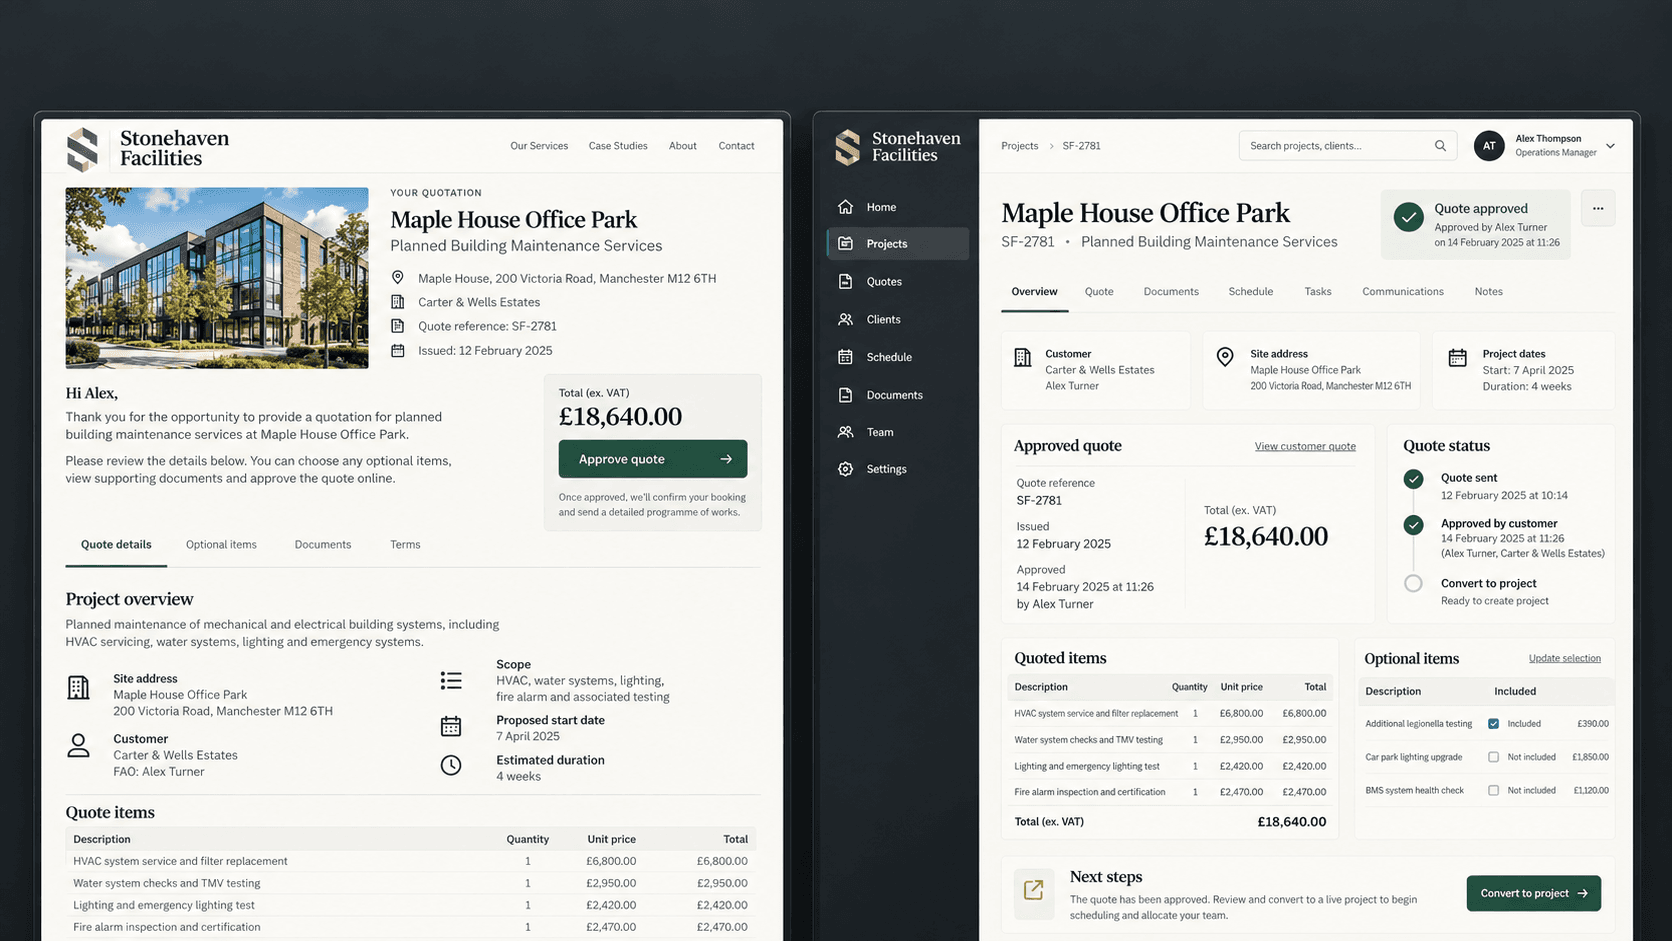The width and height of the screenshot is (1672, 941).
Task: Check the Car park lighting upgrade checkbox
Action: (x=1494, y=757)
